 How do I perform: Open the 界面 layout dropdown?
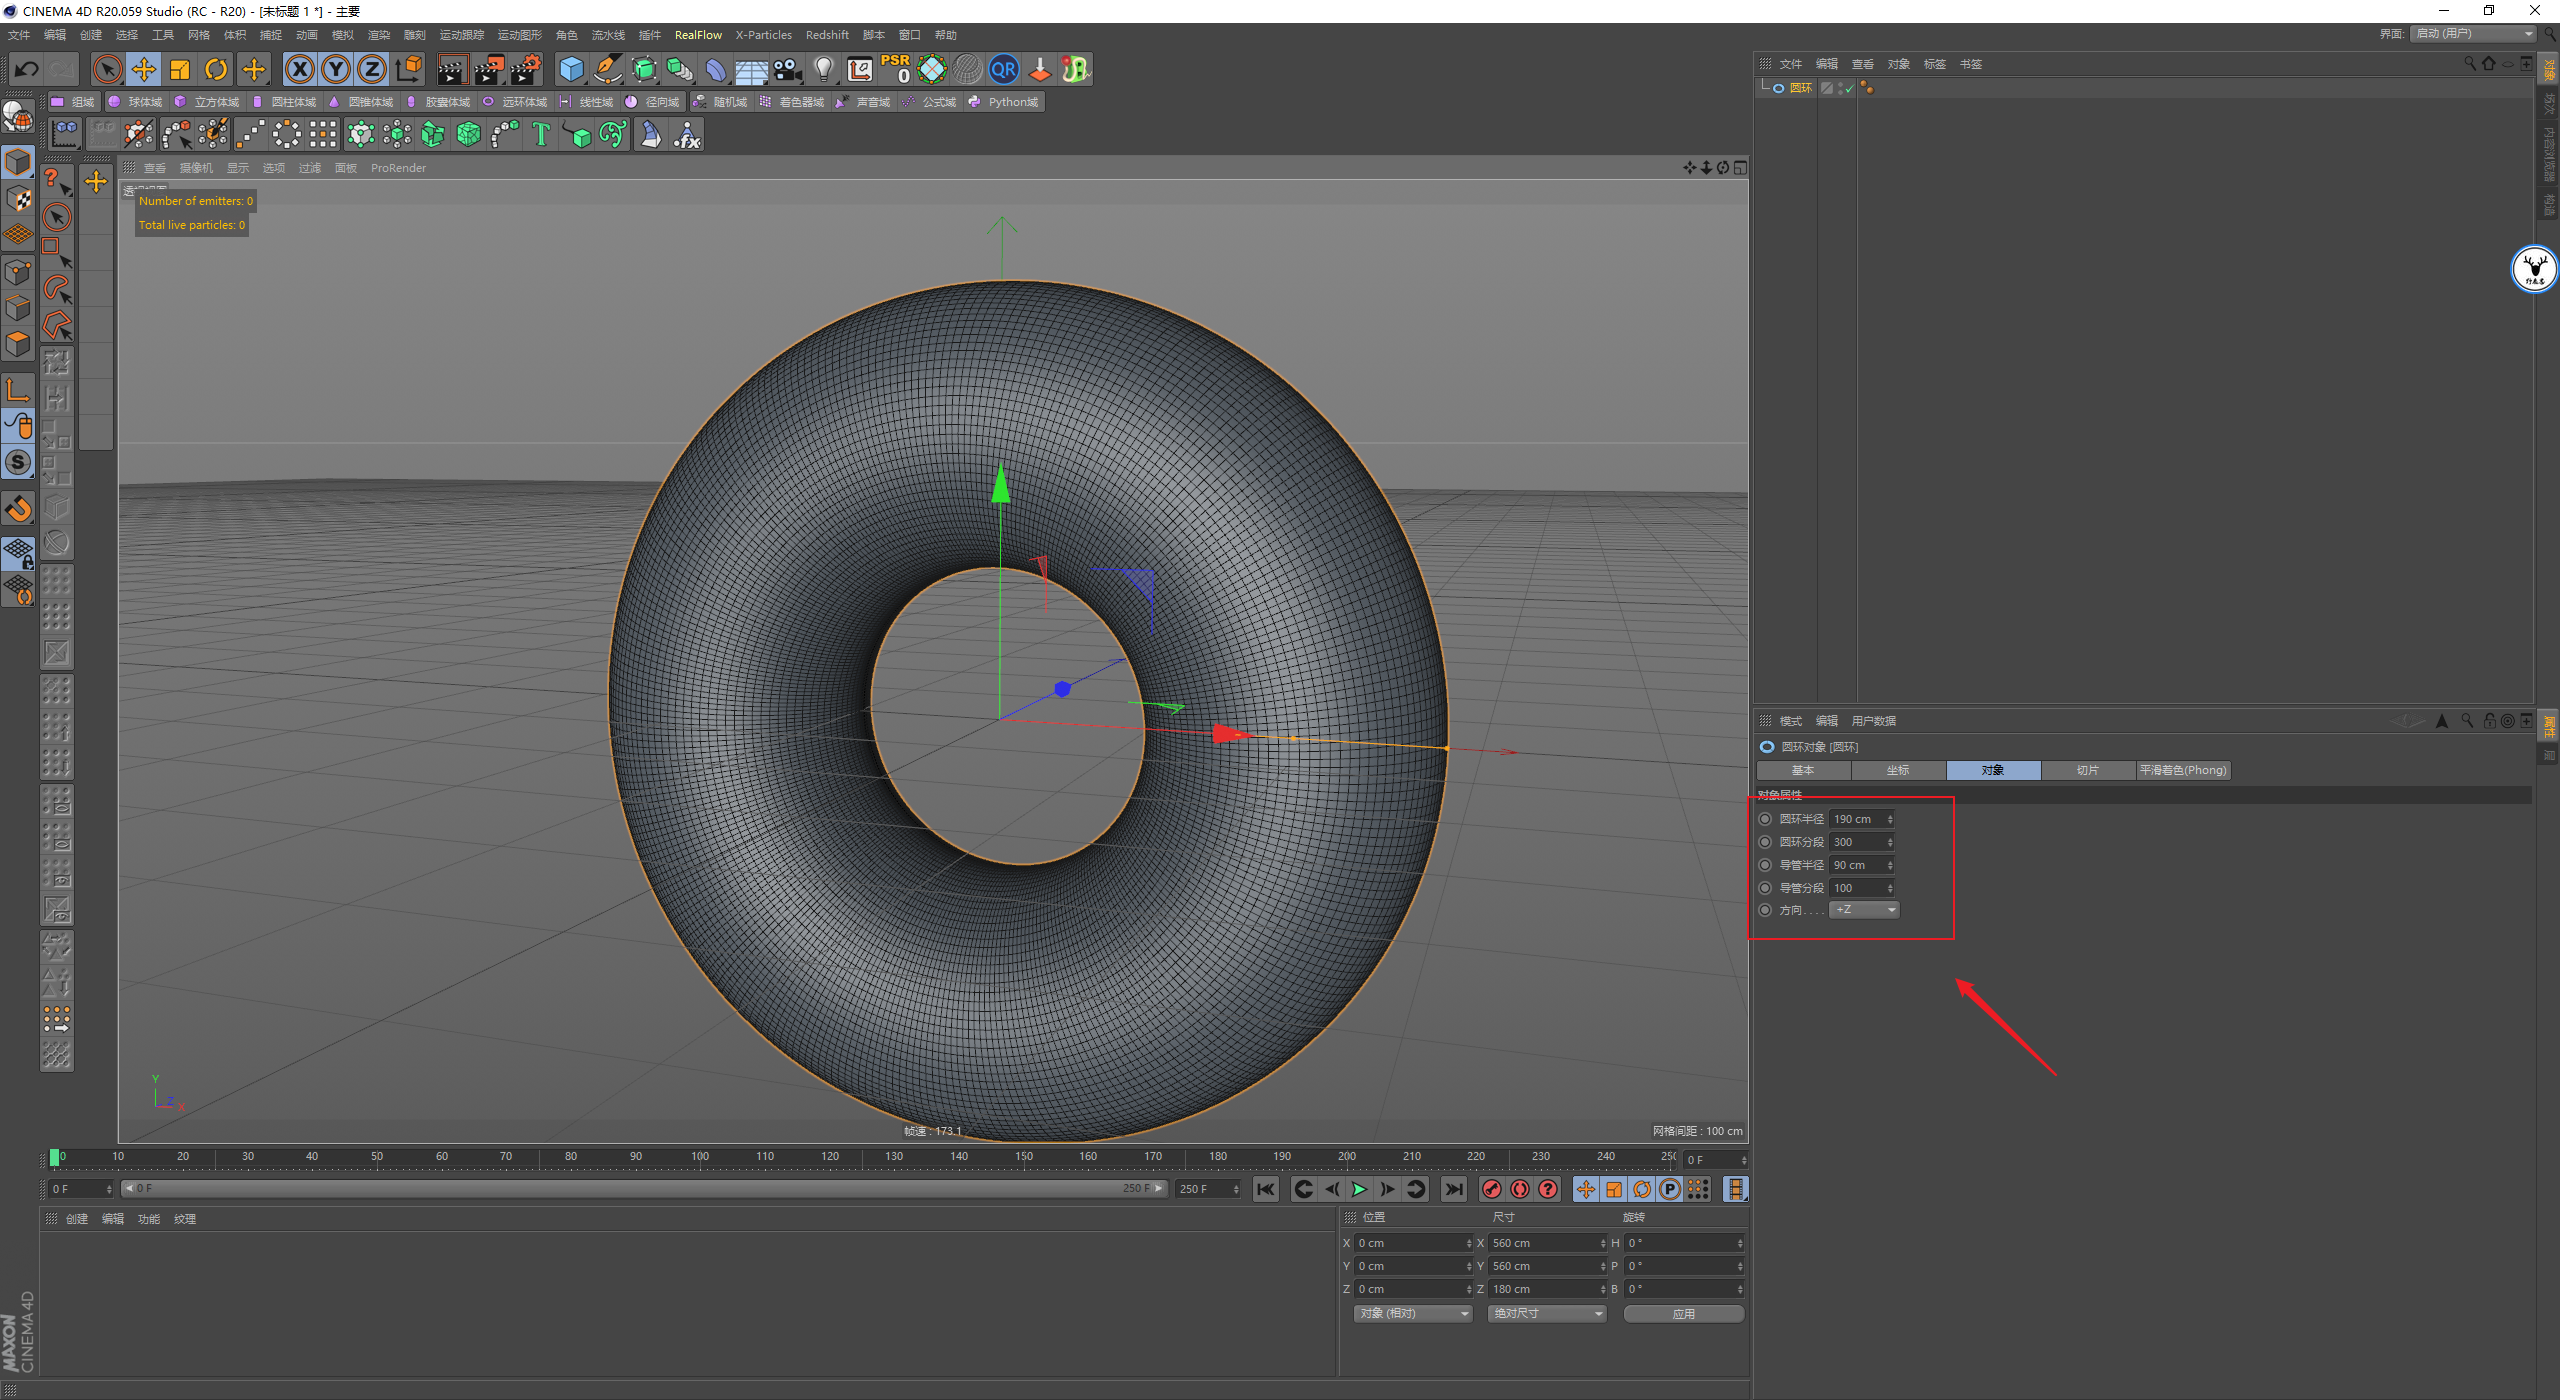click(2474, 34)
